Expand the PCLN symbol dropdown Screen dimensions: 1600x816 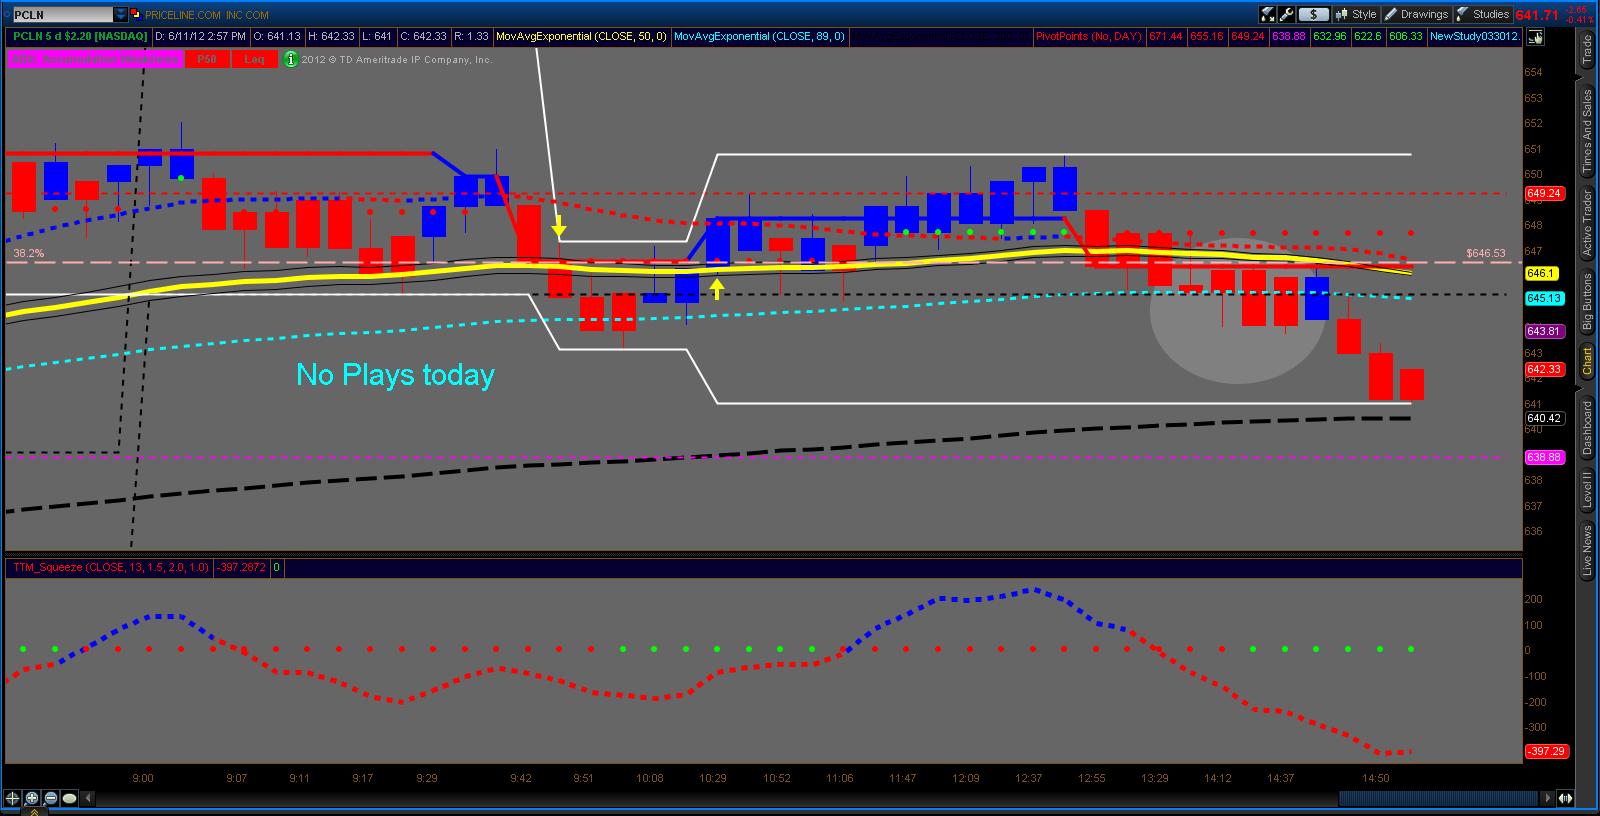tap(121, 15)
